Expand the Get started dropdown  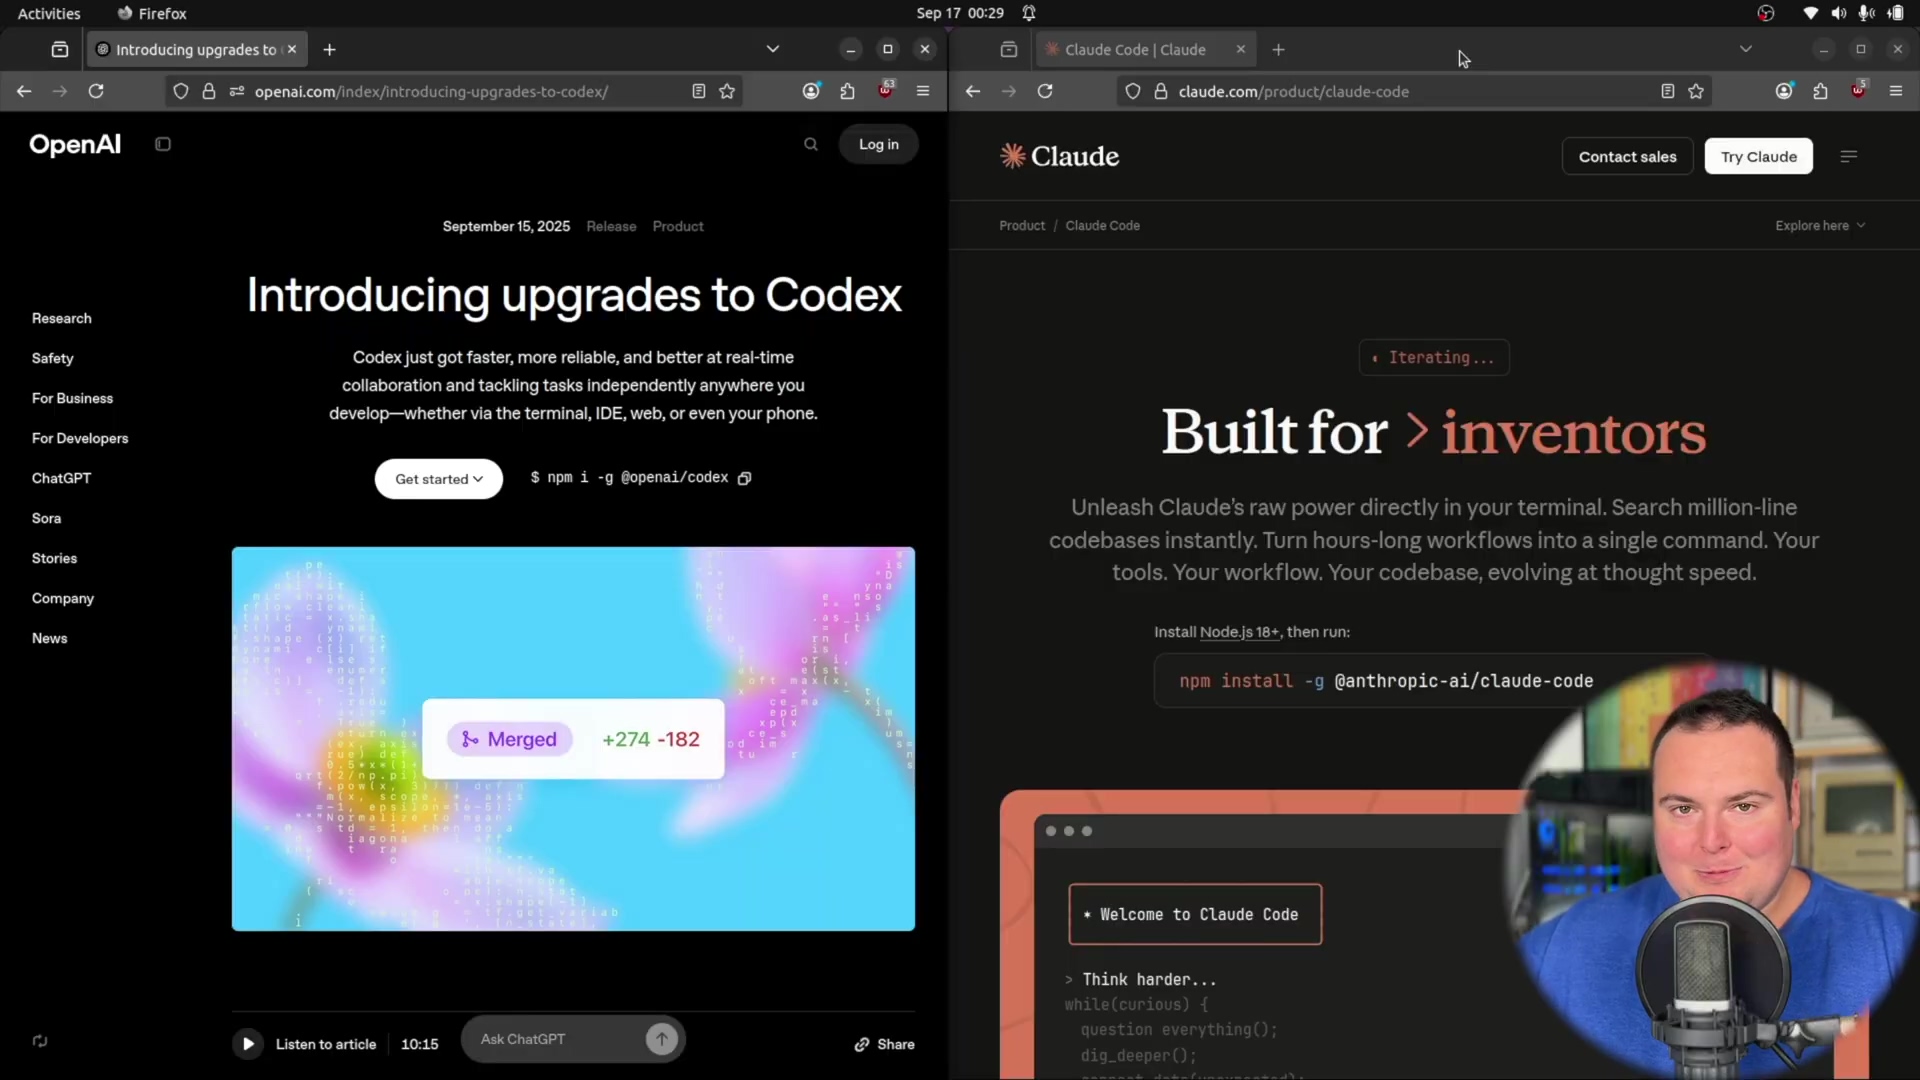pos(439,479)
